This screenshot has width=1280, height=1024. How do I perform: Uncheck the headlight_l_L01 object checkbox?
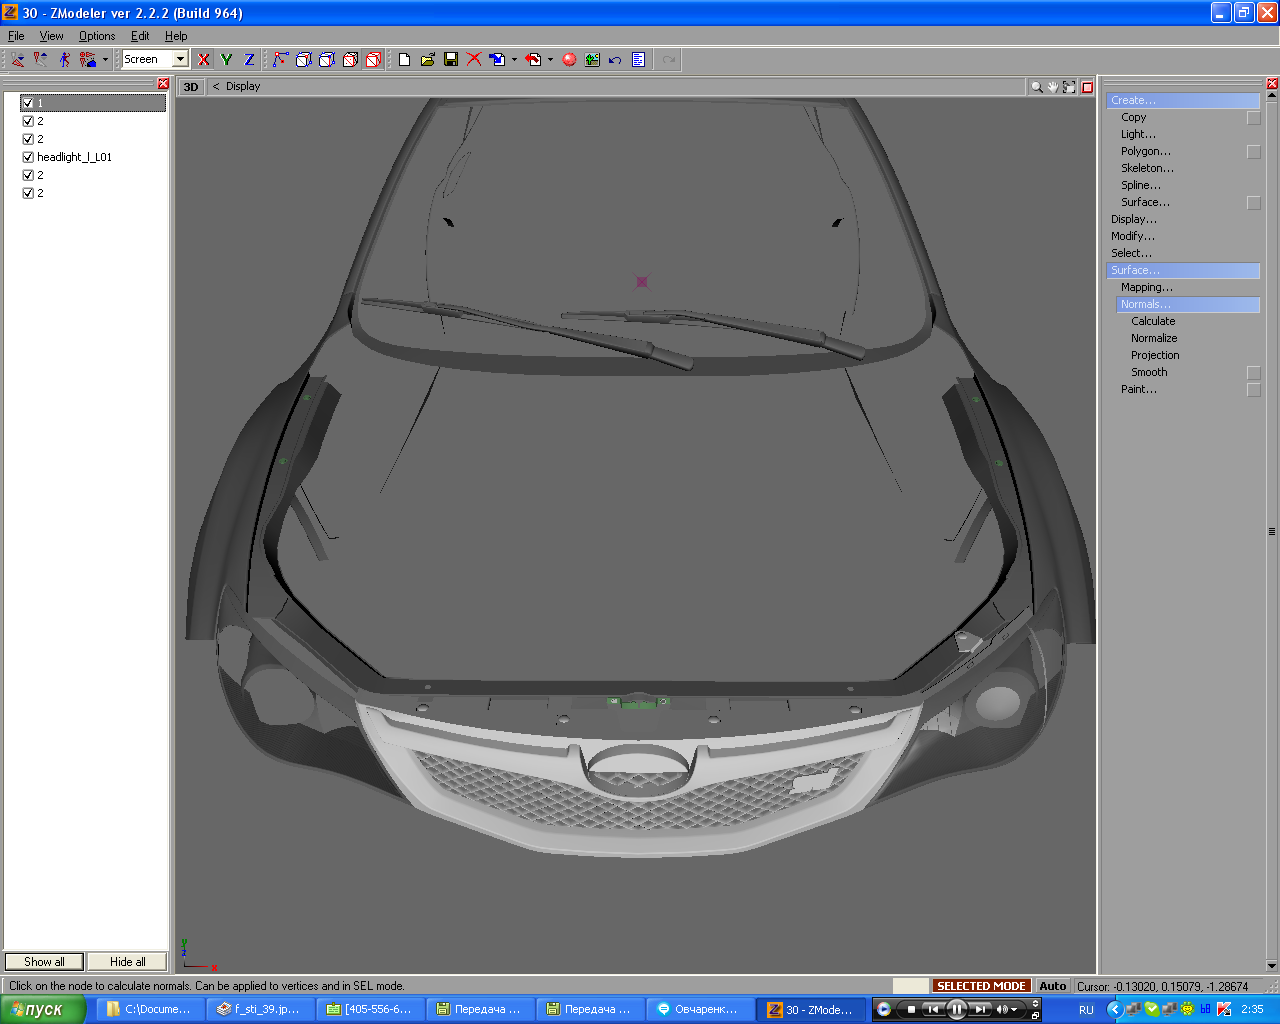coord(28,157)
